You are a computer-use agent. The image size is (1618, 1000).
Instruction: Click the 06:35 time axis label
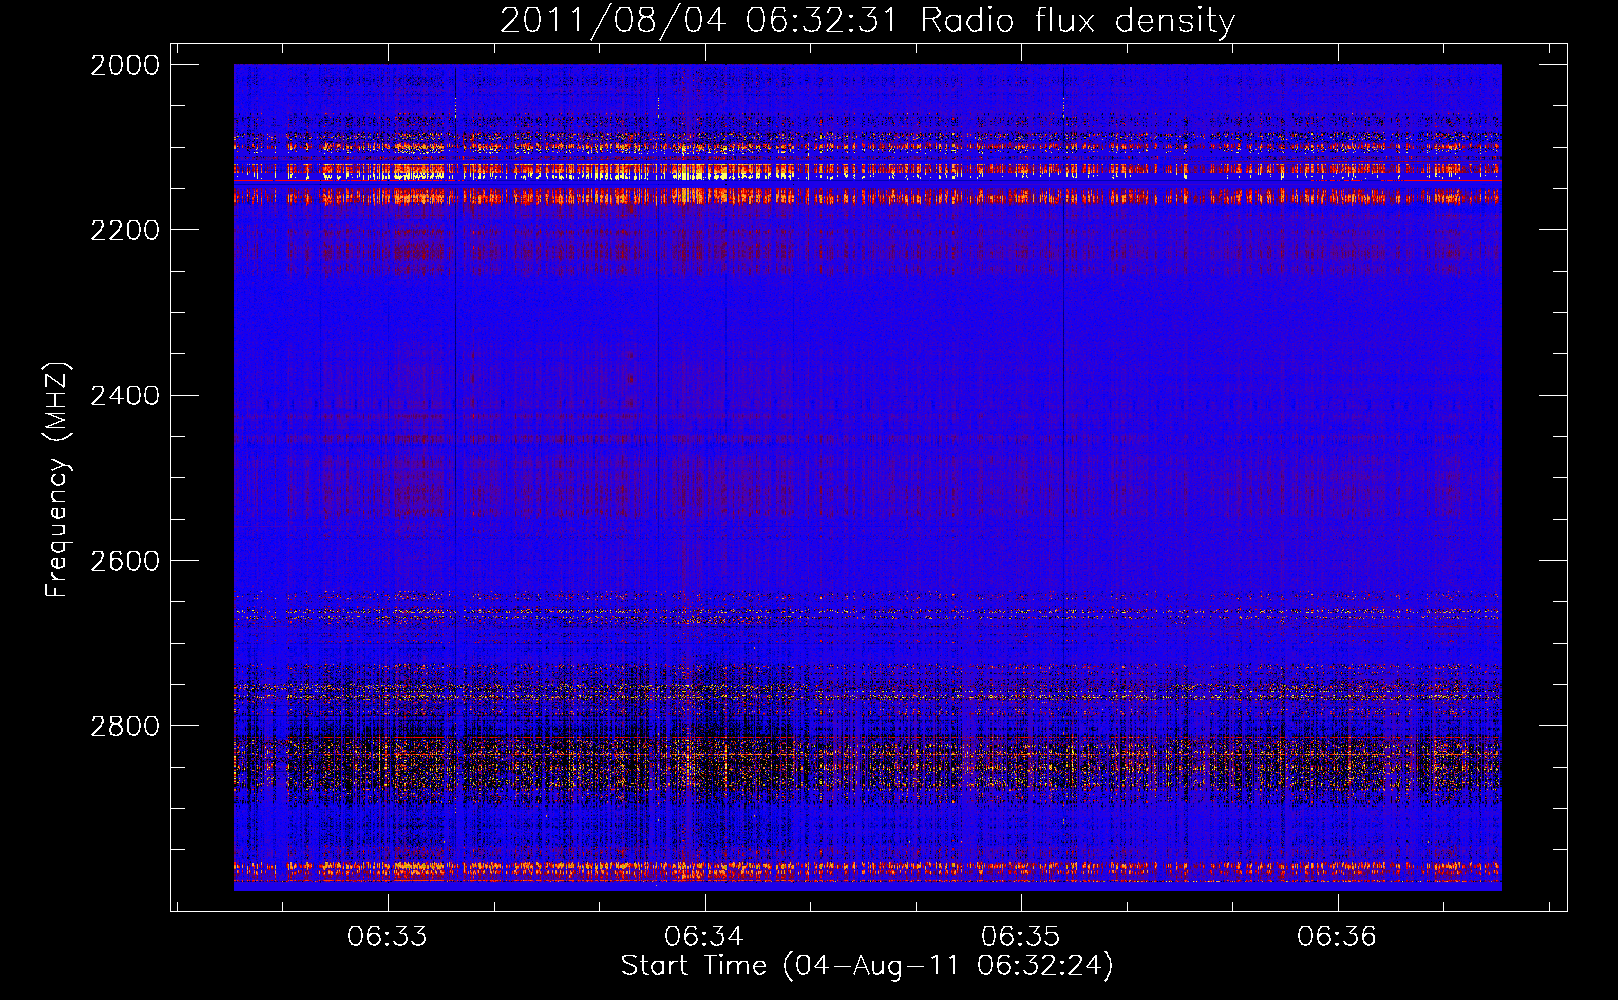tap(1020, 937)
